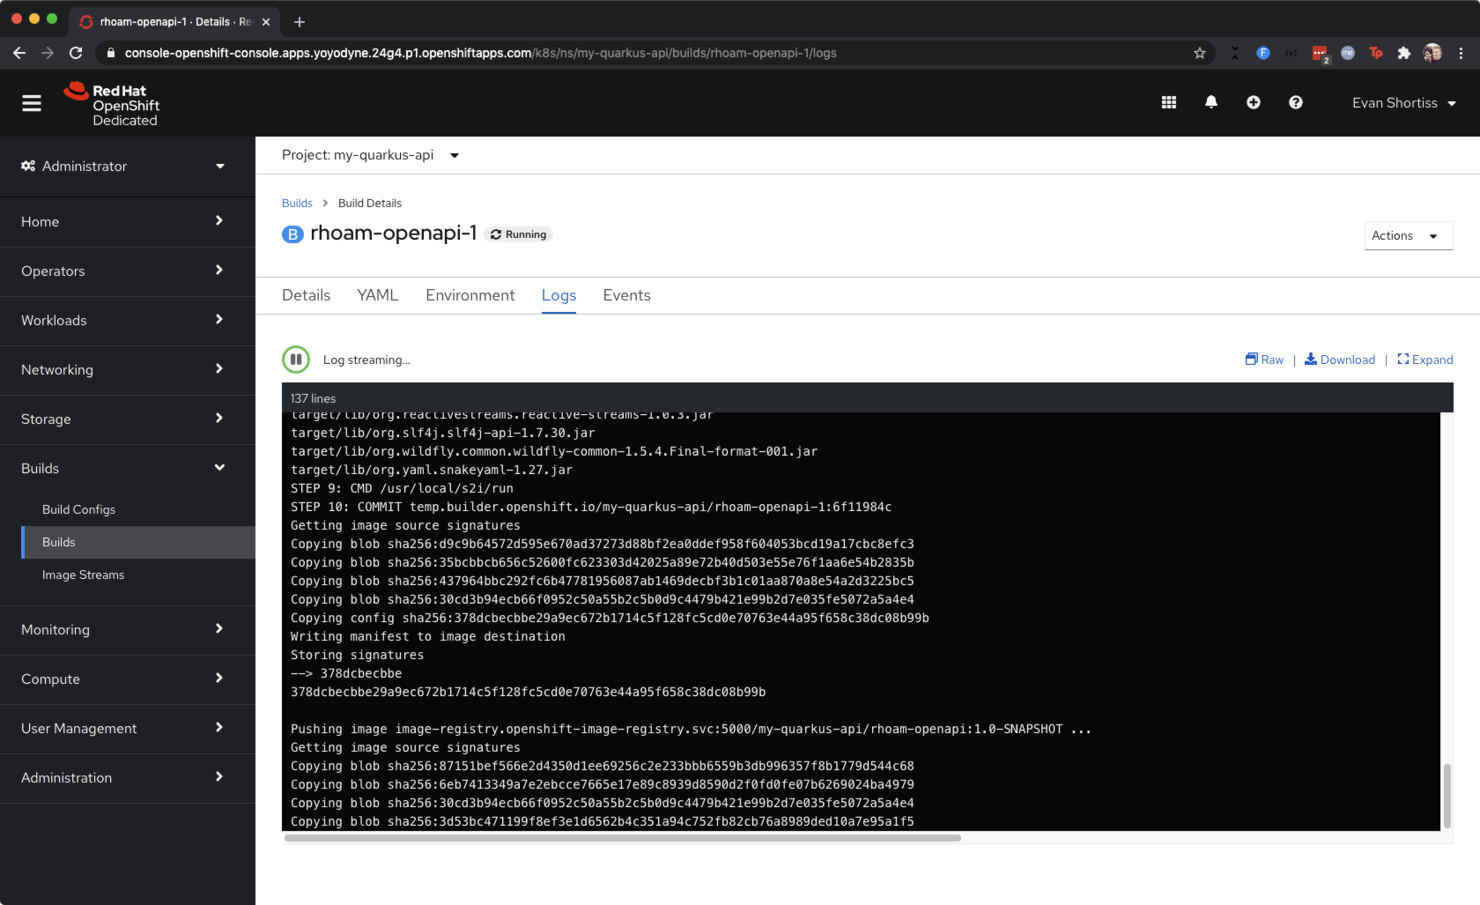Bookmark the page via the browser star
This screenshot has width=1480, height=905.
click(1199, 52)
